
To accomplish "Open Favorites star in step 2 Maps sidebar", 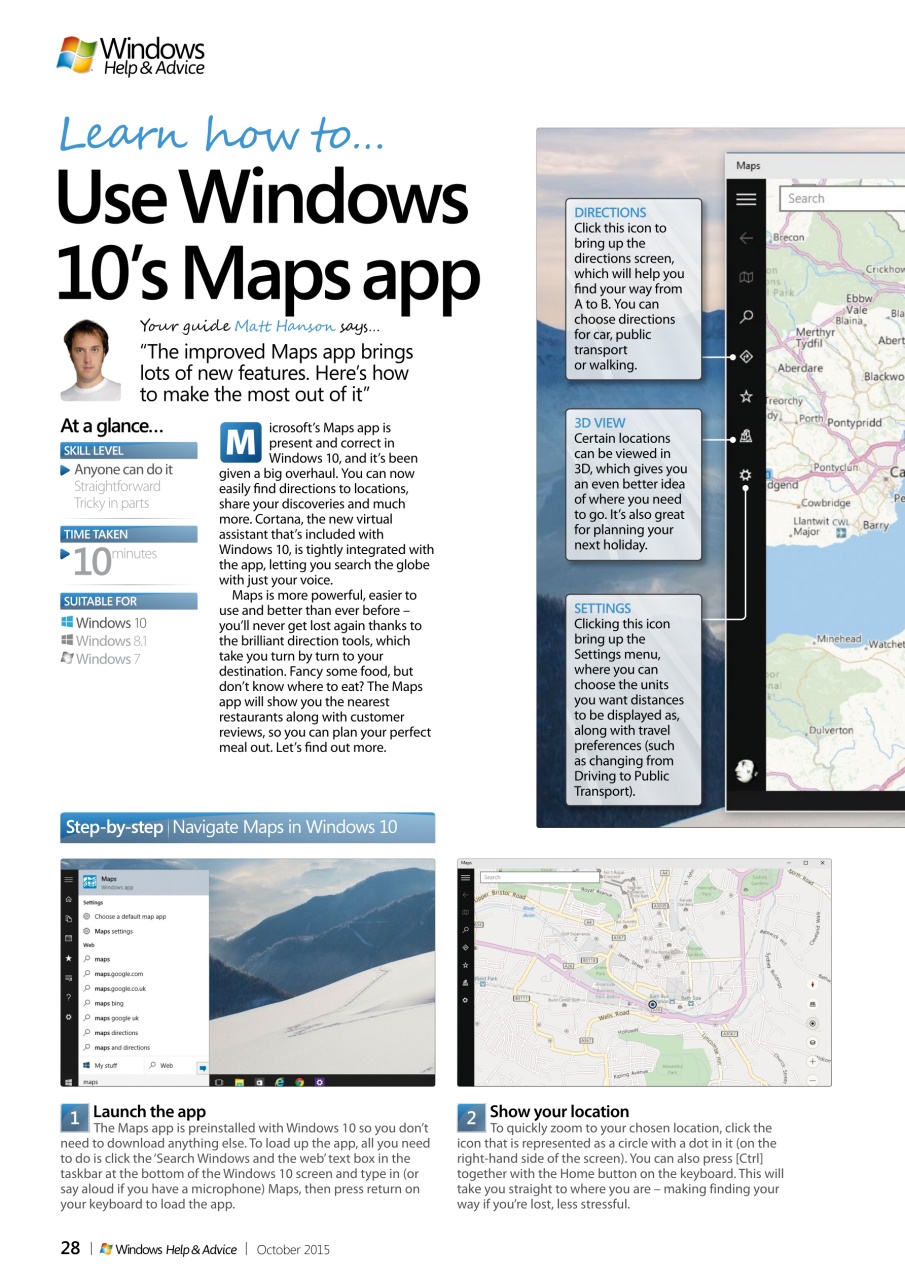I will coord(465,965).
